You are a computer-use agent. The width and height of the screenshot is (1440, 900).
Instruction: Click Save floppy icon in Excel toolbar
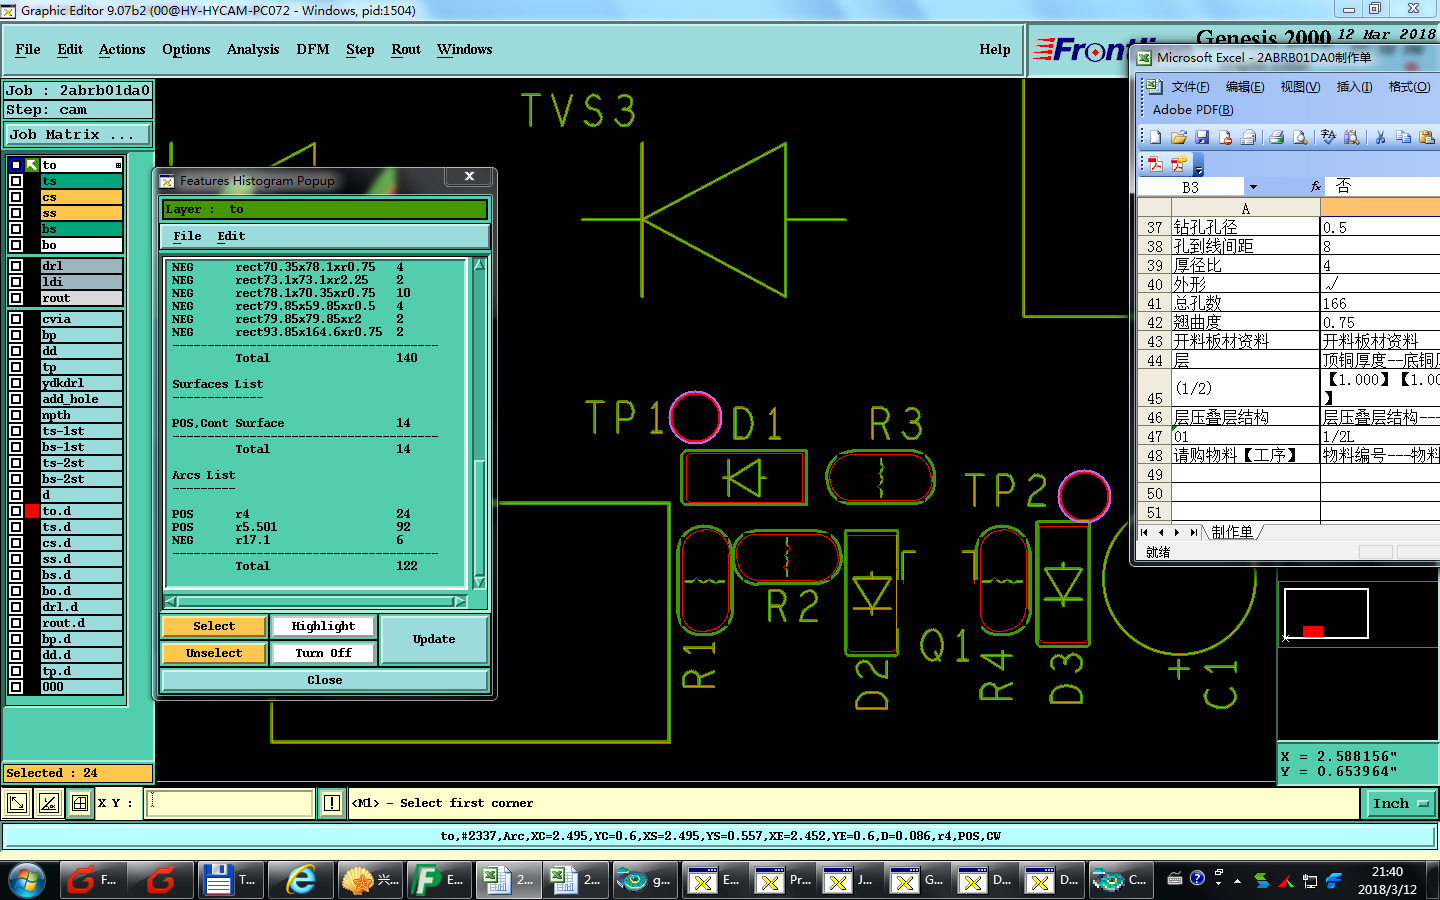pyautogui.click(x=1202, y=137)
